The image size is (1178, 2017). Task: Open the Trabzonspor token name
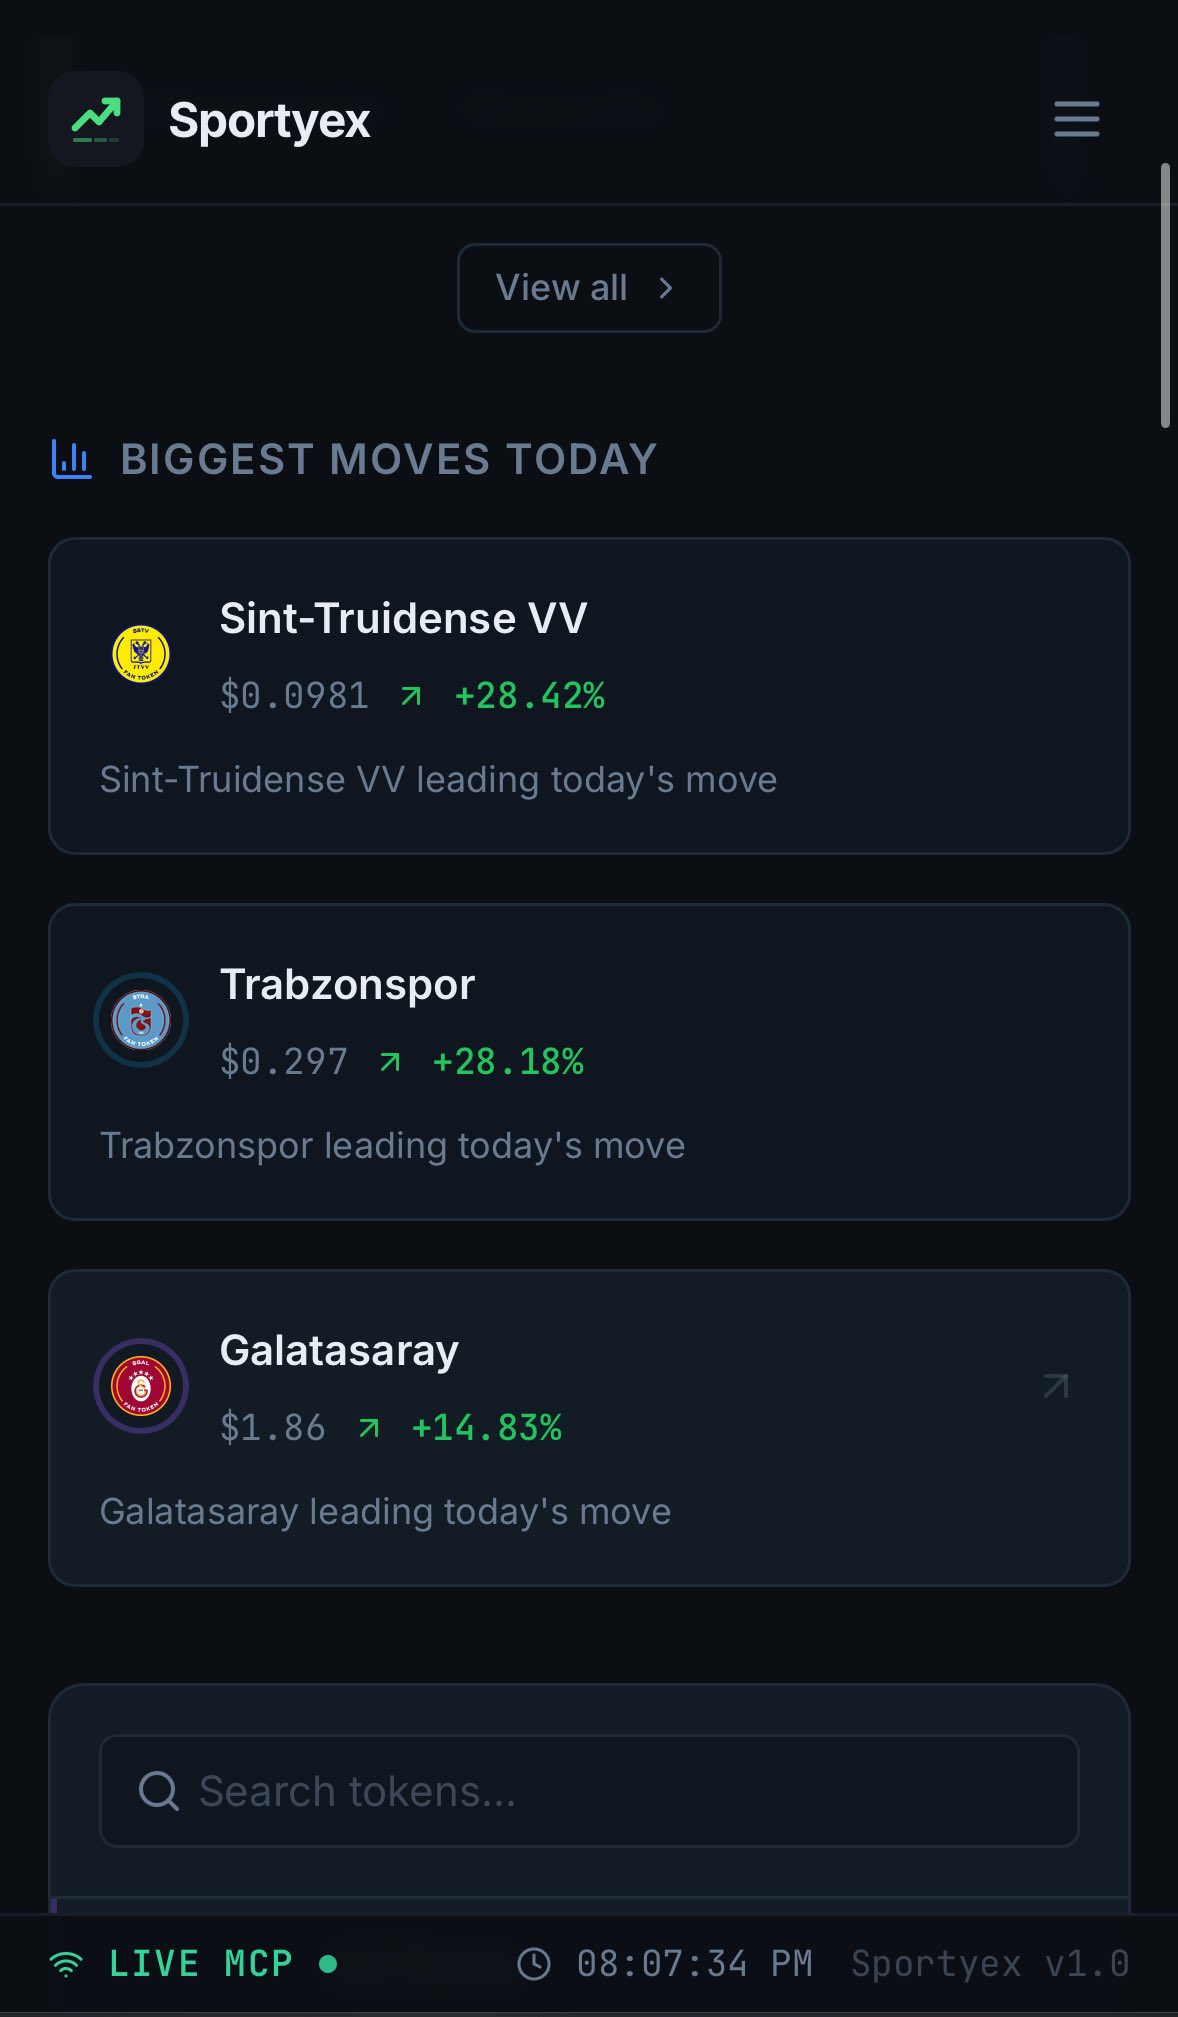(x=347, y=984)
